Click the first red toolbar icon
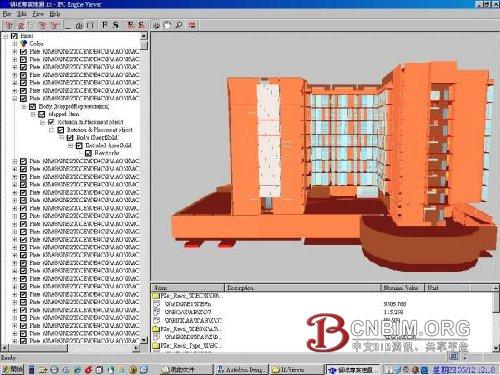The height and width of the screenshot is (375, 500). coord(9,25)
